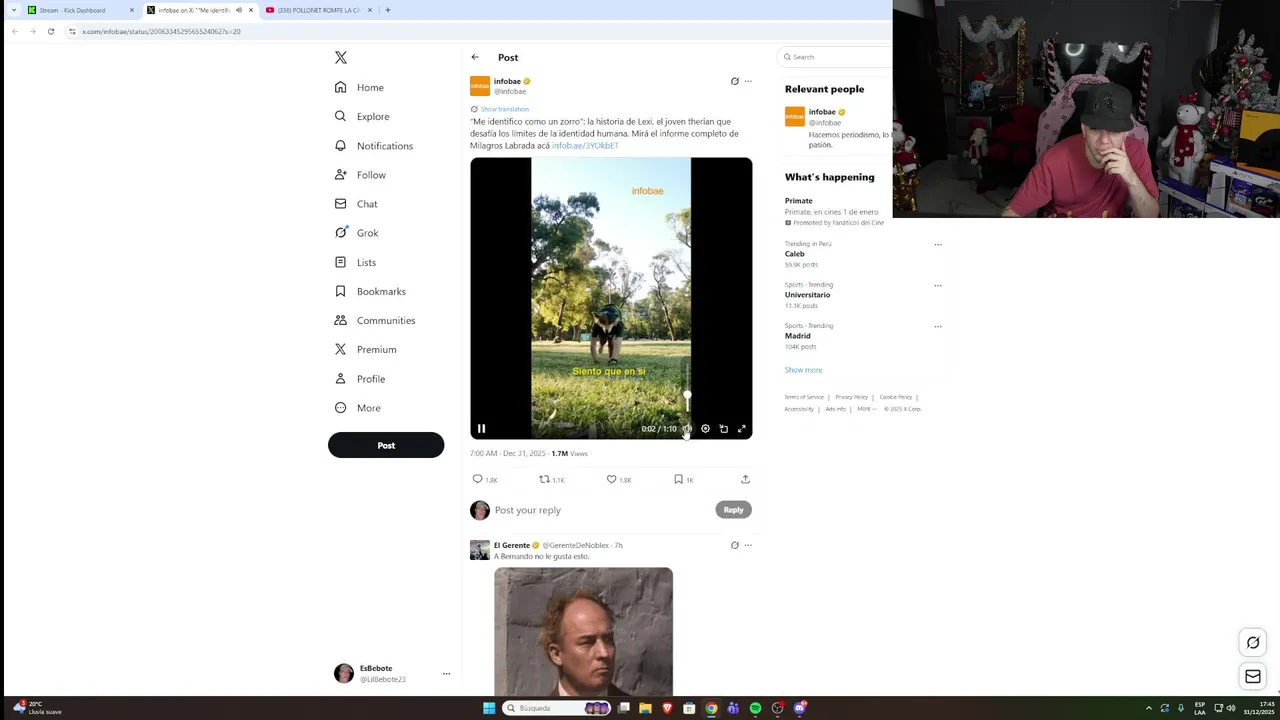This screenshot has height=720, width=1280.
Task: Open El Gerente's image thumbnail
Action: tap(583, 631)
